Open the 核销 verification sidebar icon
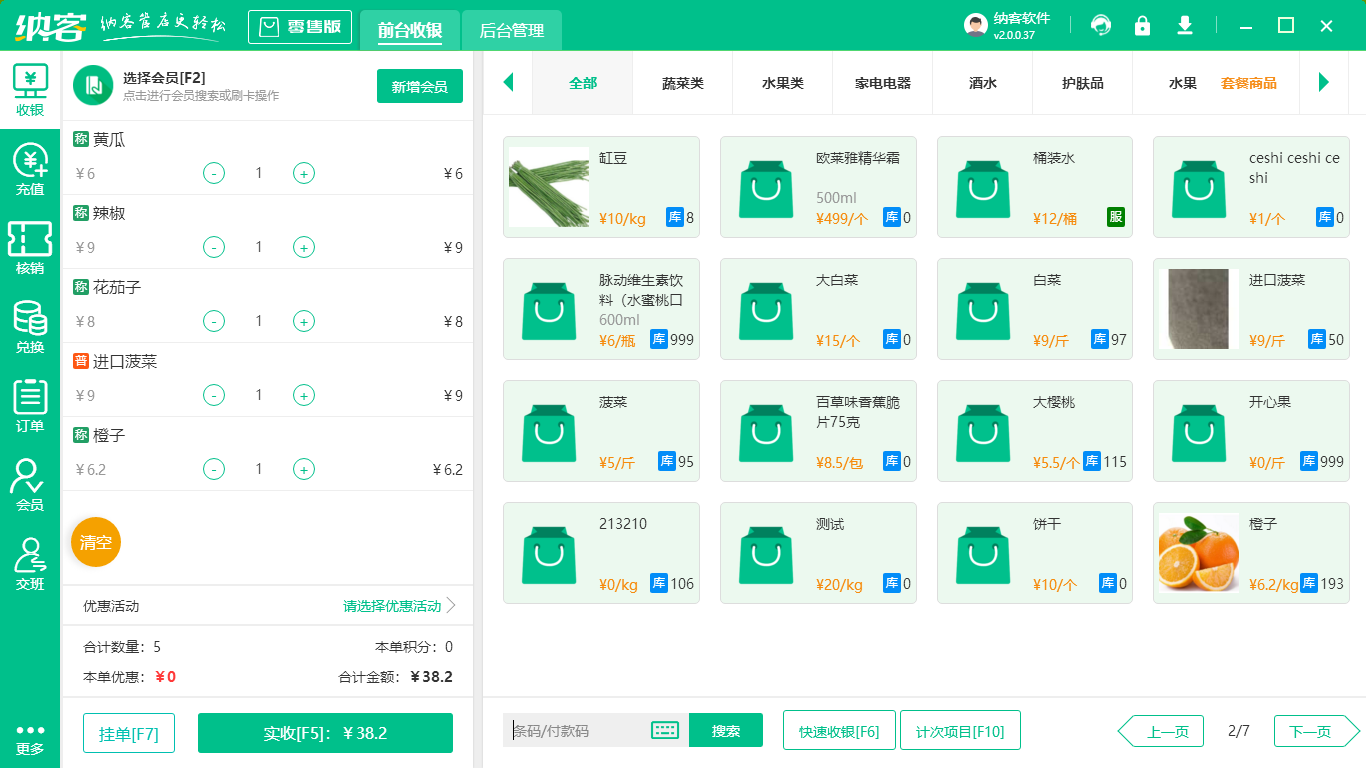This screenshot has width=1366, height=768. click(x=30, y=249)
